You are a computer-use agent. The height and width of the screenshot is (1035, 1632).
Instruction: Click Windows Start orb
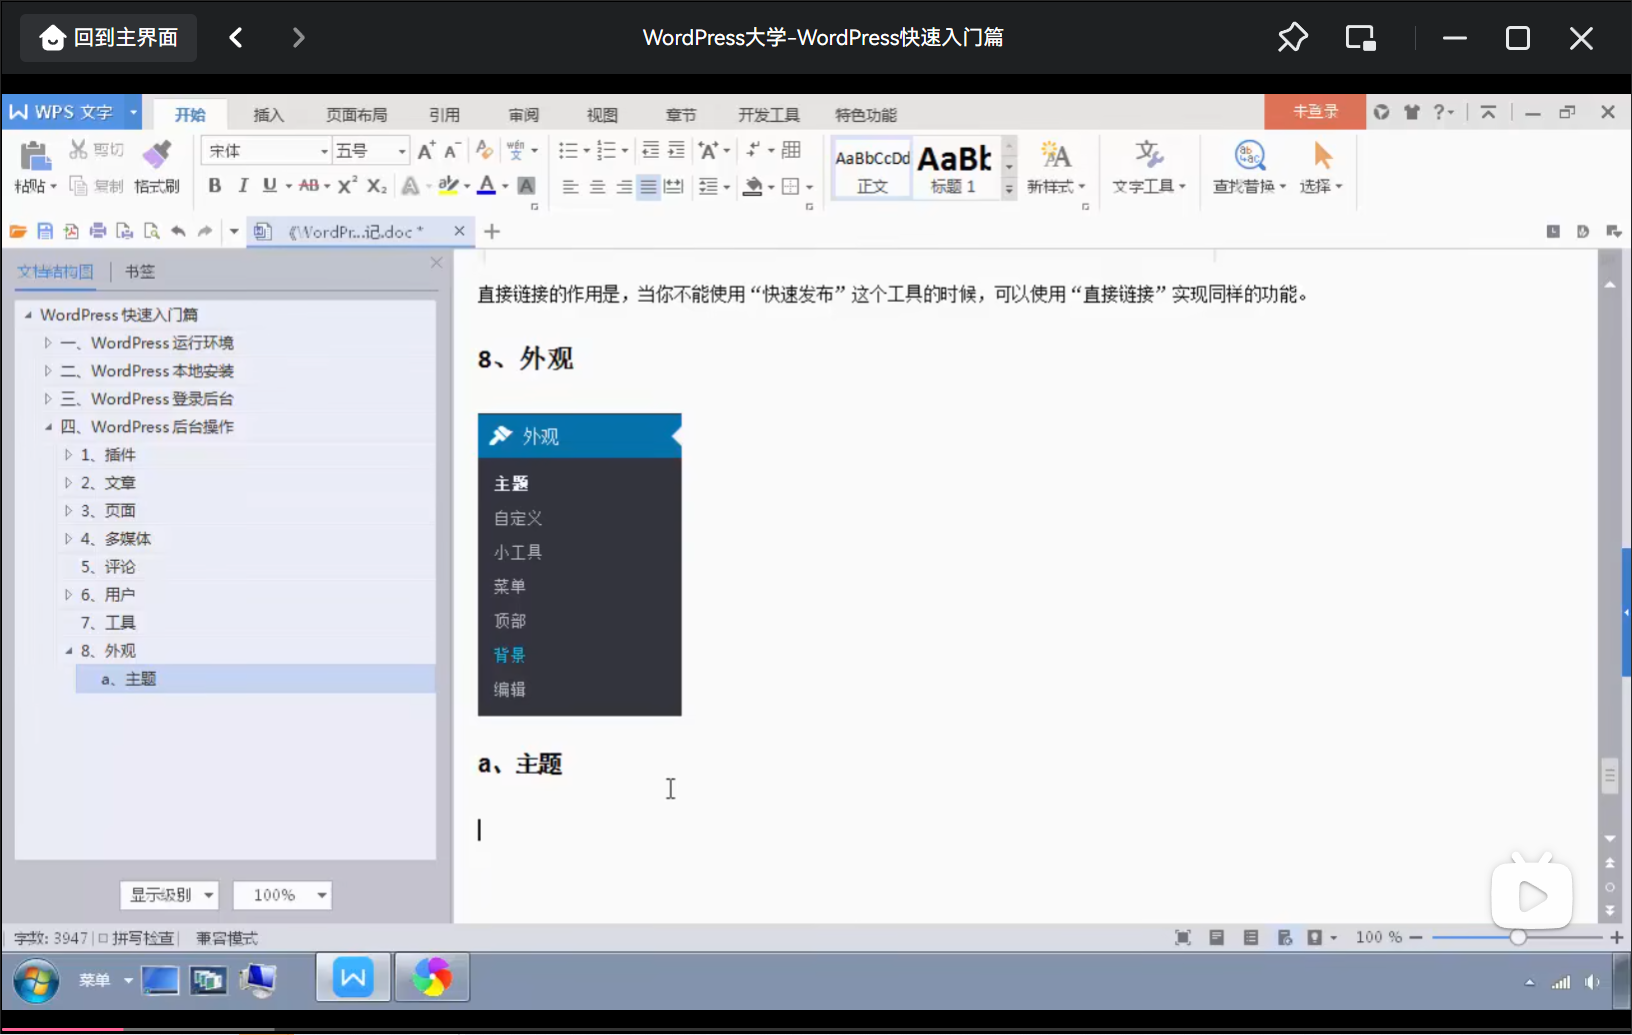[x=35, y=980]
